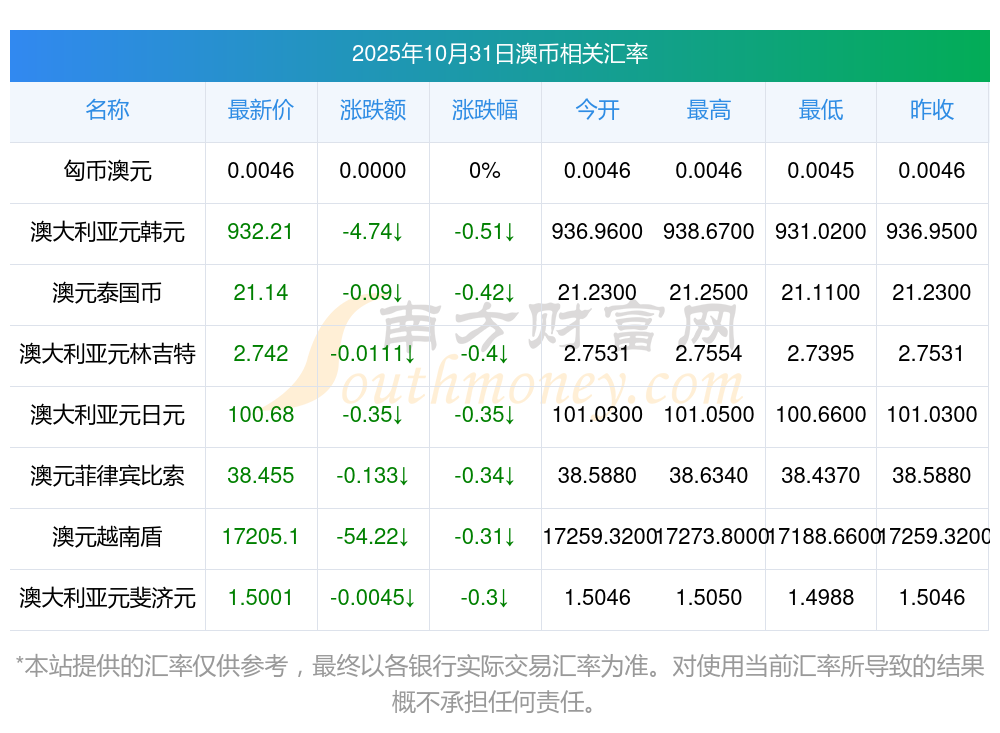This screenshot has width=1000, height=733.
Task: Click change percent -0.34↓
Action: (485, 476)
